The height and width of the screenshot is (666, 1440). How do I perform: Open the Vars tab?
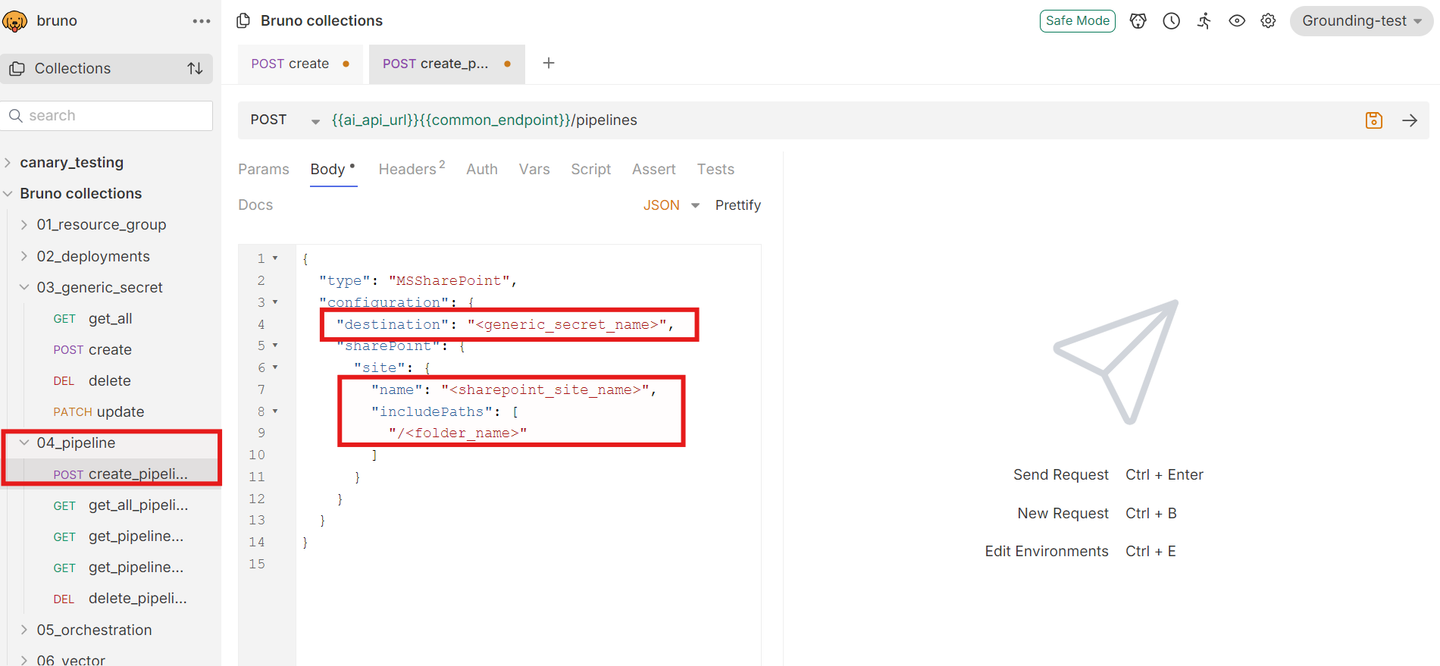coord(534,169)
